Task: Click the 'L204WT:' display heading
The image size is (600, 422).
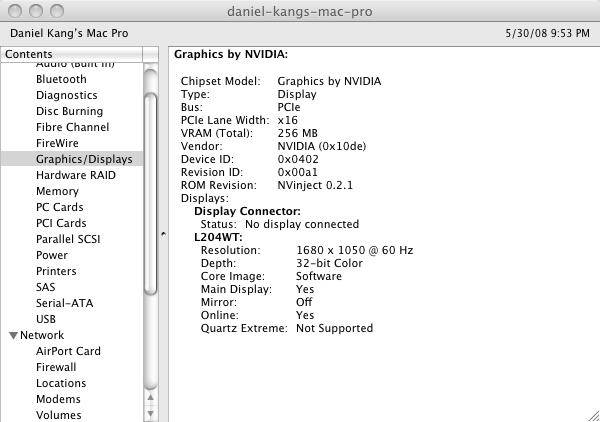Action: 218,237
